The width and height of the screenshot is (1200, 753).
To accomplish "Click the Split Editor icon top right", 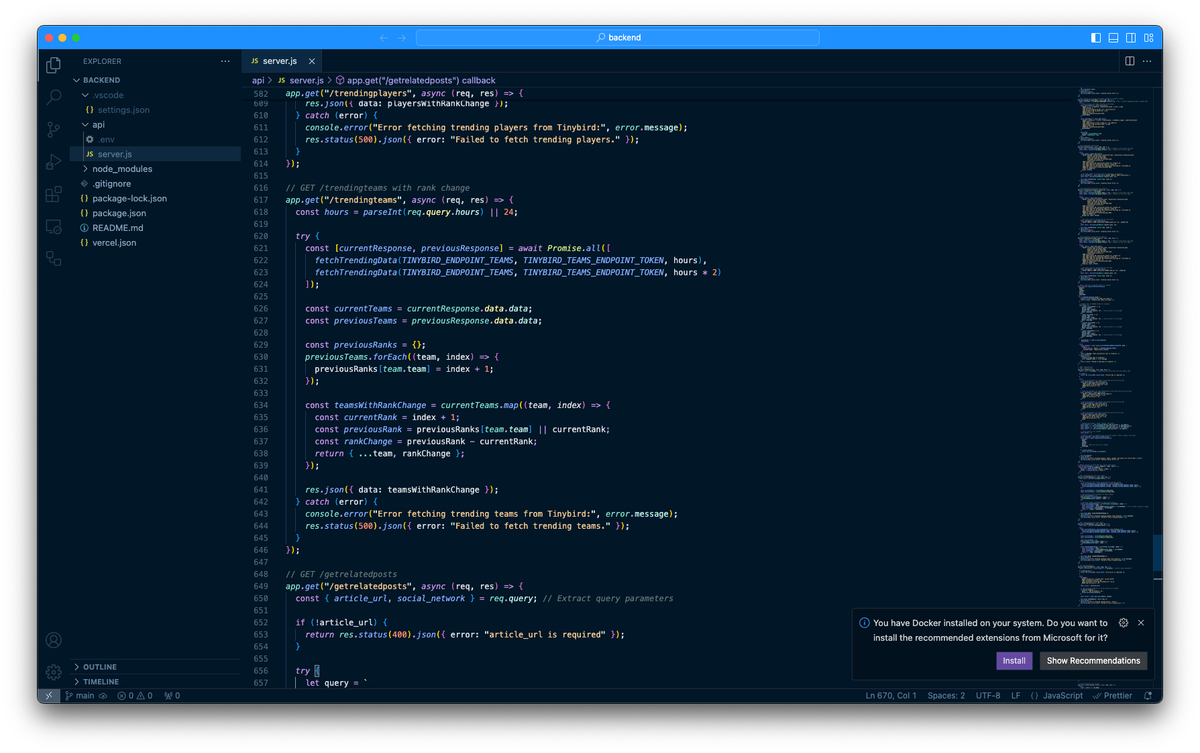I will (1130, 61).
